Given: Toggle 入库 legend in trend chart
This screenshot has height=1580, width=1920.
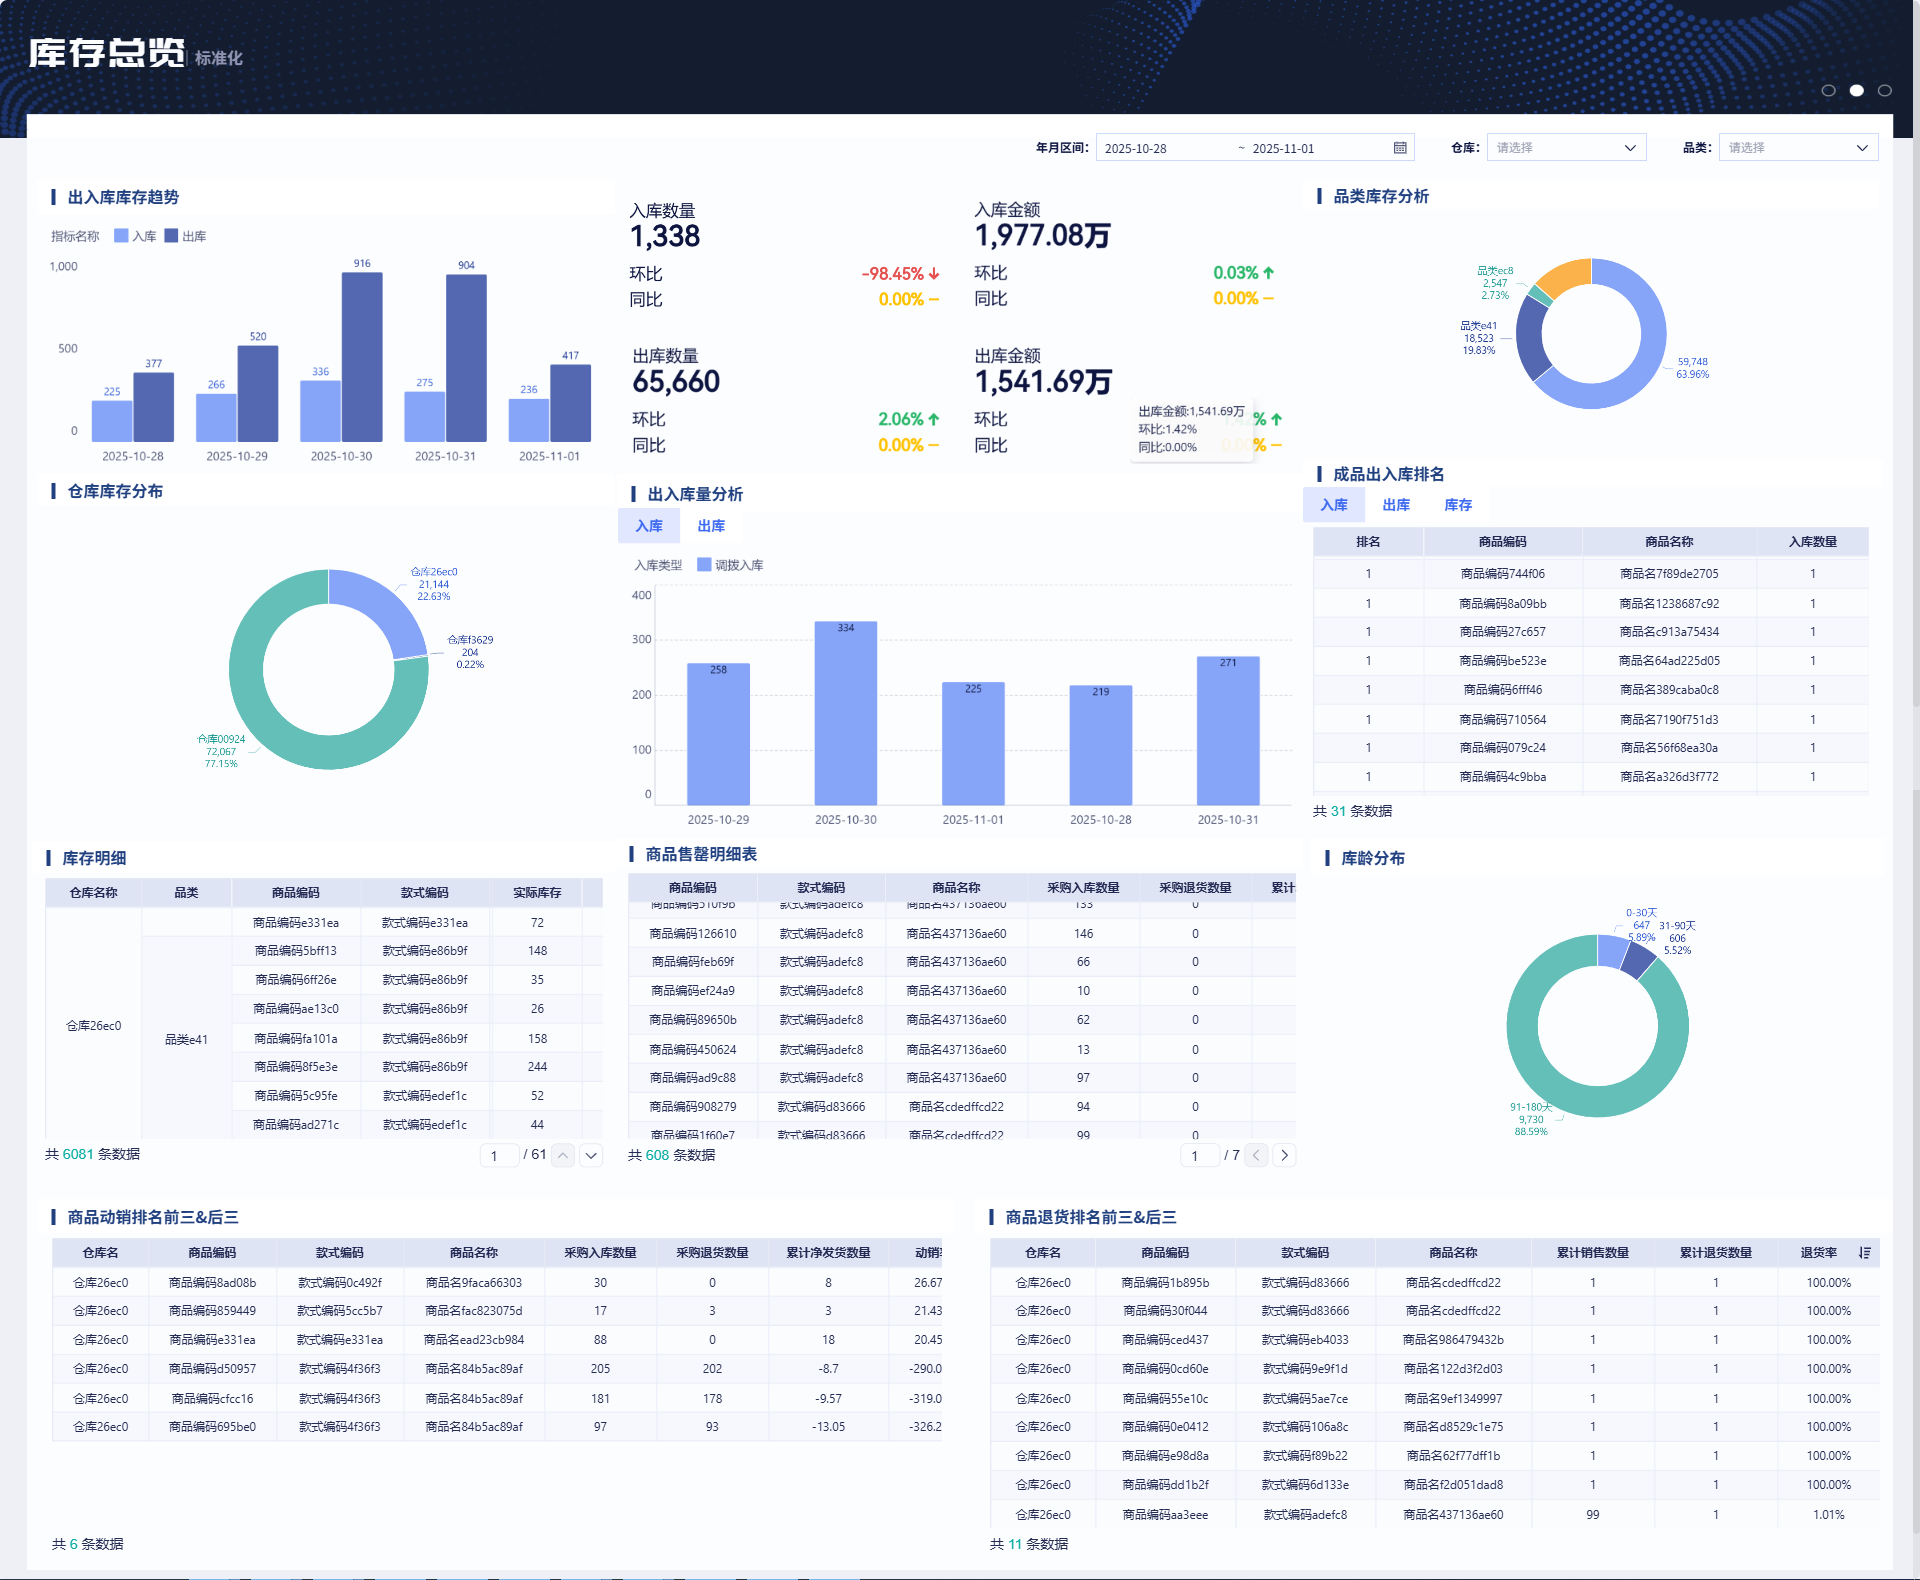Looking at the screenshot, I should pos(135,236).
